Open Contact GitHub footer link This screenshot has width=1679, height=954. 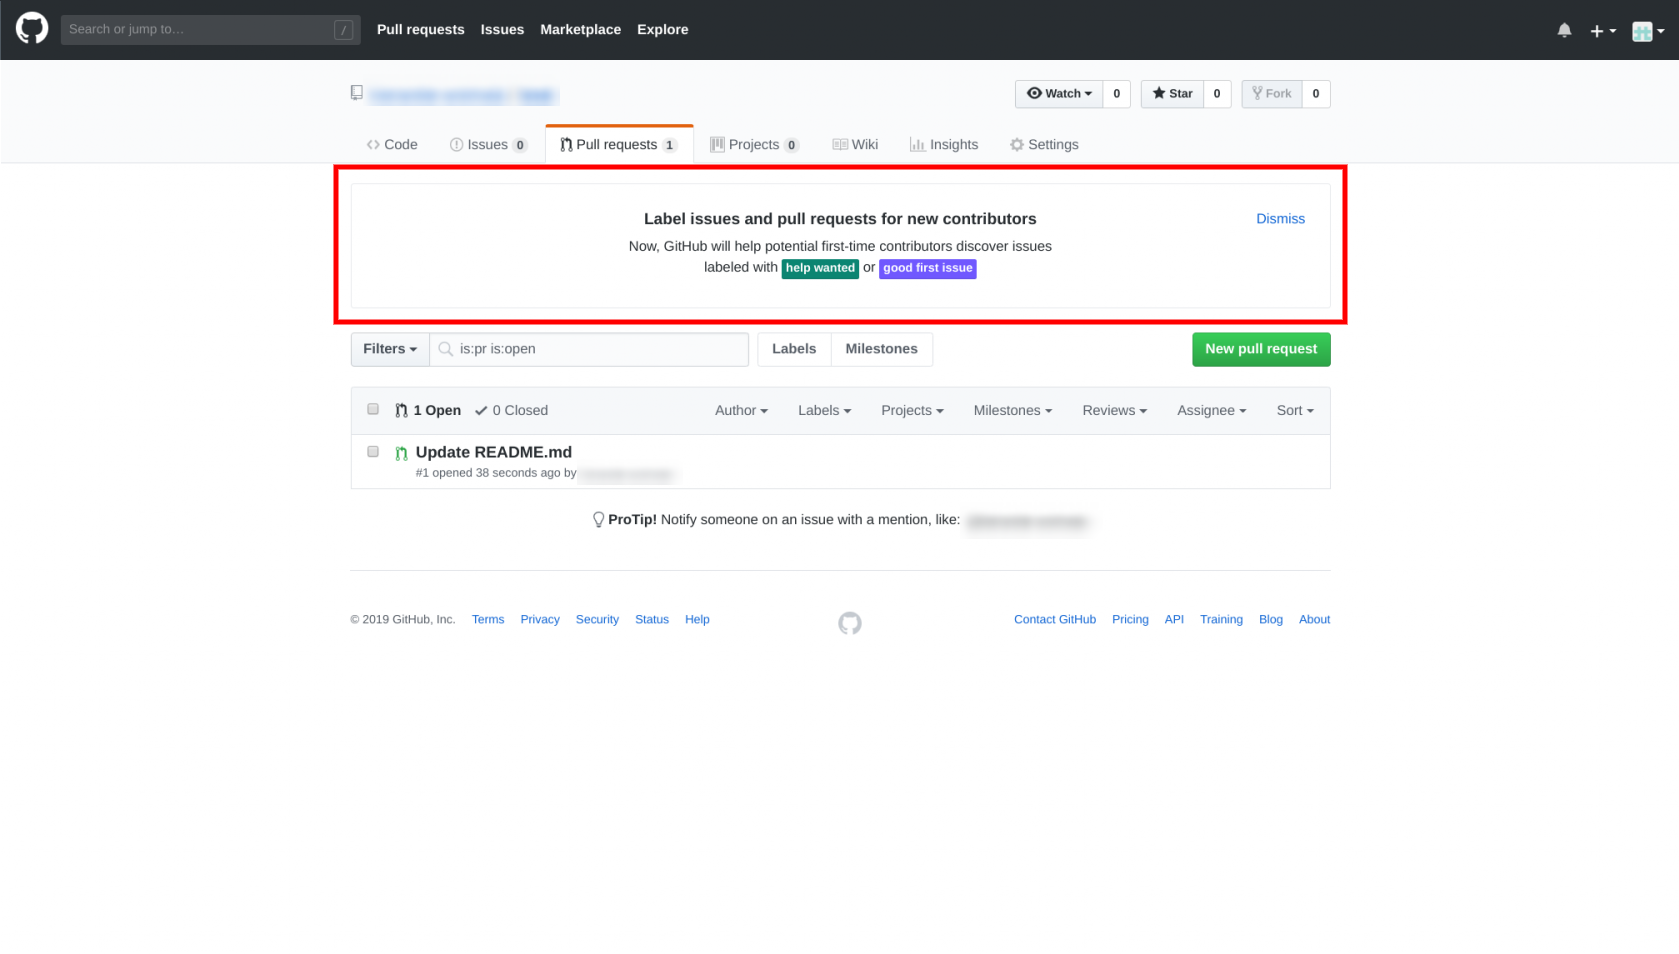click(1055, 620)
